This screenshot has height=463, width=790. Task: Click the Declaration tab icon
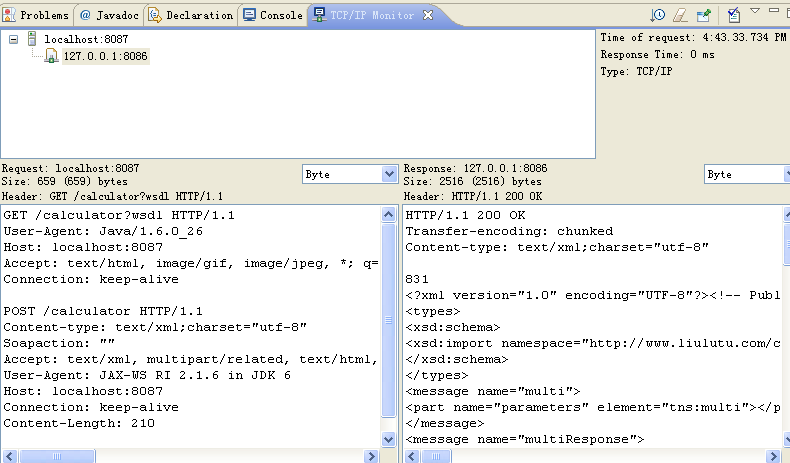(155, 15)
